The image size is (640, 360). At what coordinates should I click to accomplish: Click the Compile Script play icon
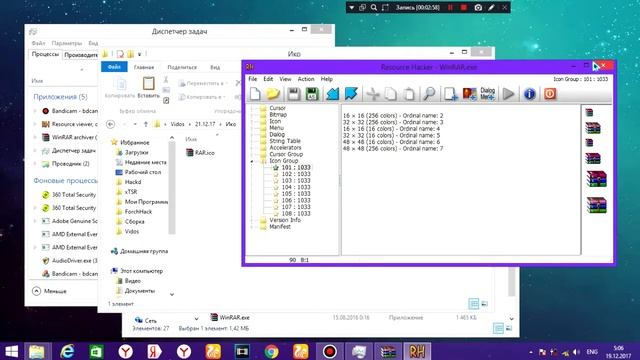pos(508,94)
